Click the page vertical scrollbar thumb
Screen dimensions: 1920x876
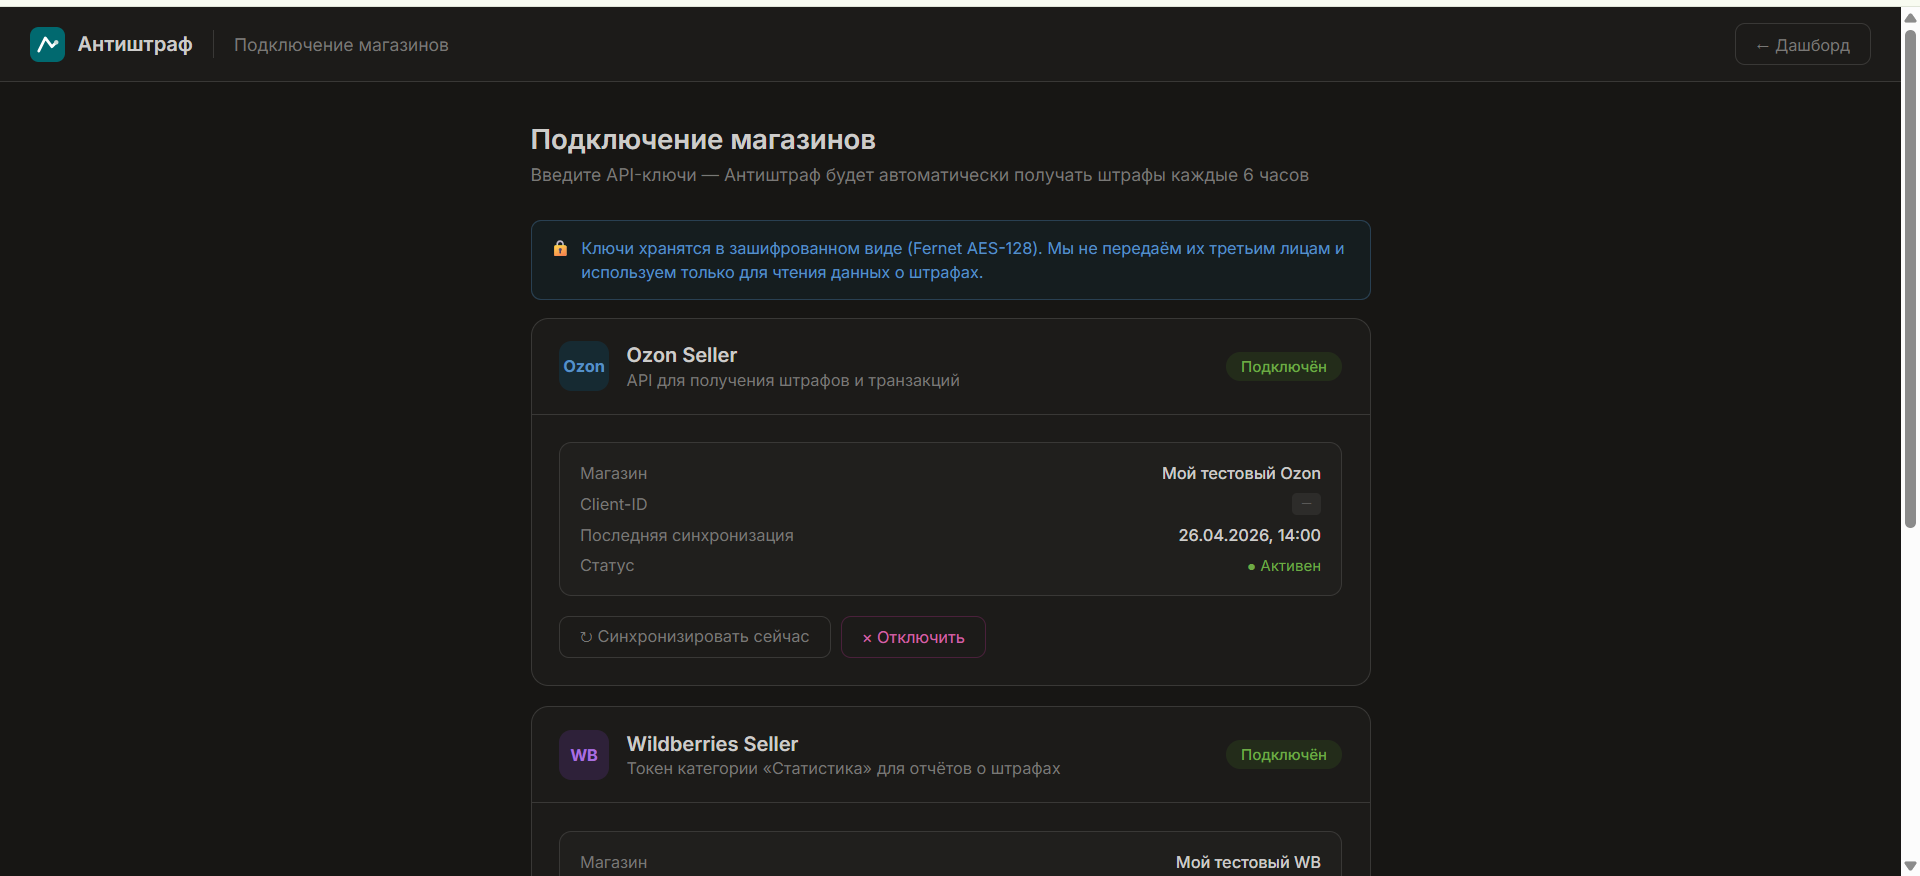point(1910,278)
